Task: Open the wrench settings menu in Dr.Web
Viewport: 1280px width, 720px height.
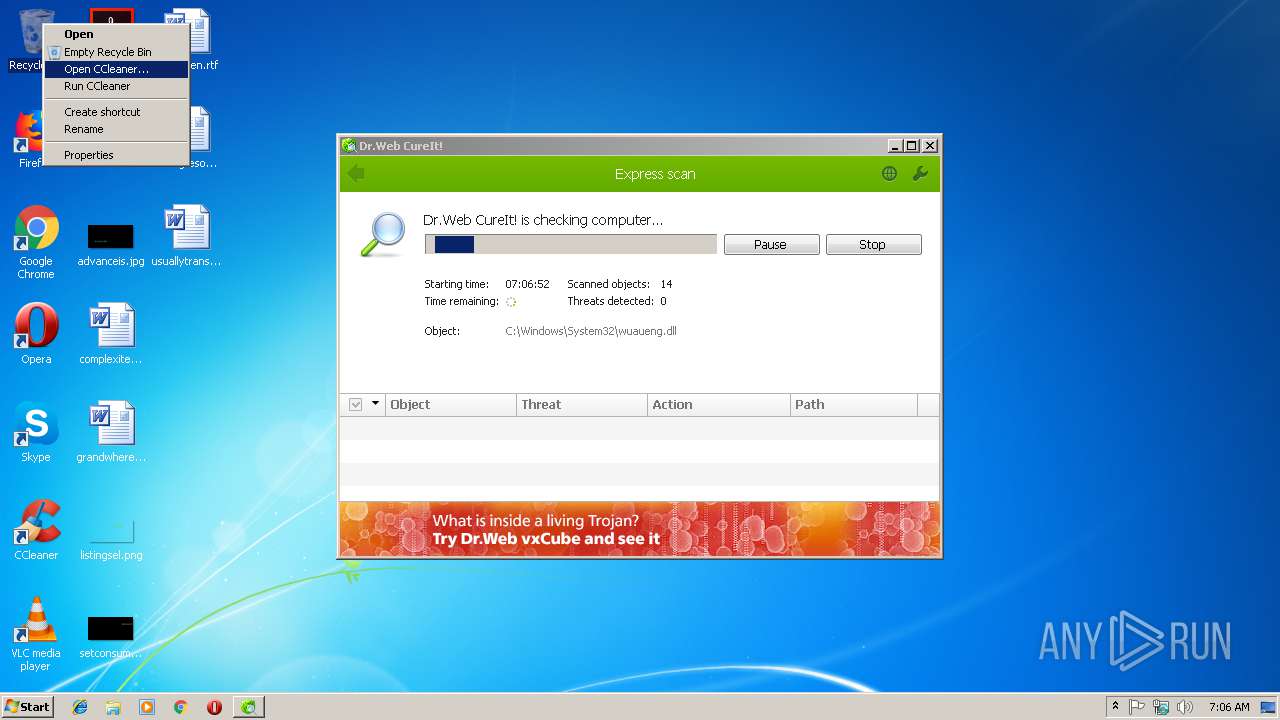Action: 920,174
